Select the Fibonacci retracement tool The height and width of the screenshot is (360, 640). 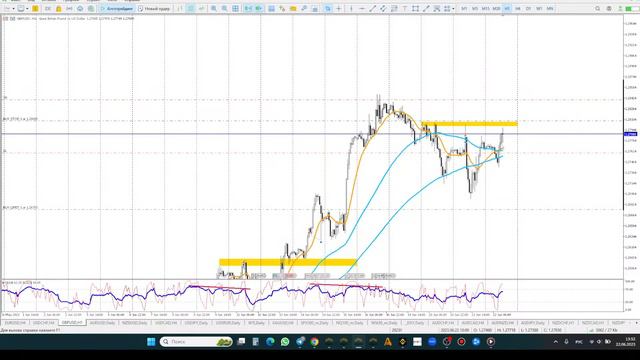(x=394, y=9)
